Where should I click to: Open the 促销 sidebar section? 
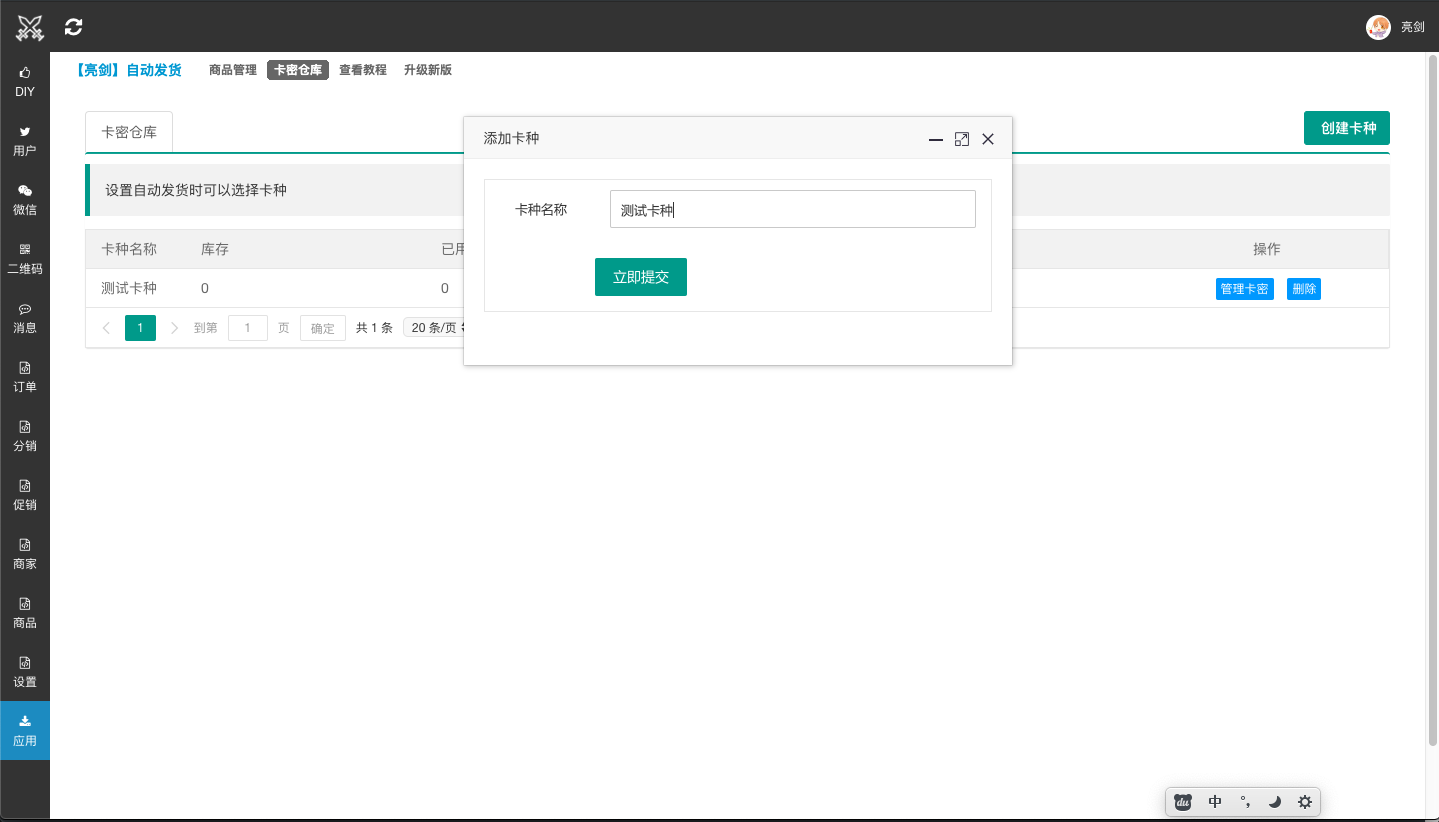pos(25,495)
